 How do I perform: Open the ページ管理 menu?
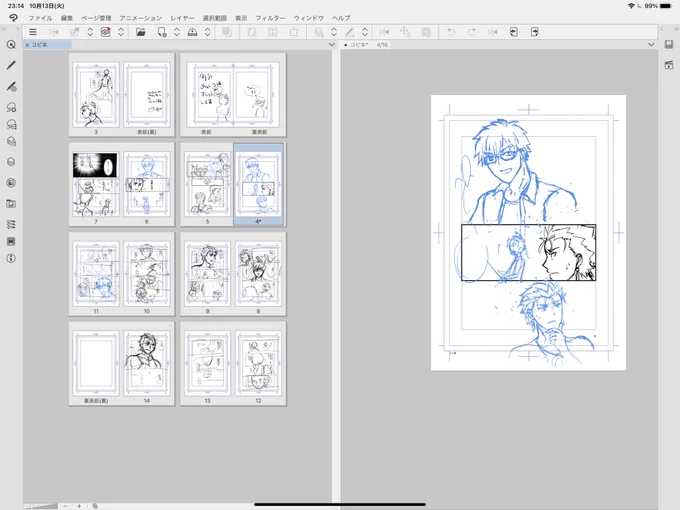coord(96,18)
